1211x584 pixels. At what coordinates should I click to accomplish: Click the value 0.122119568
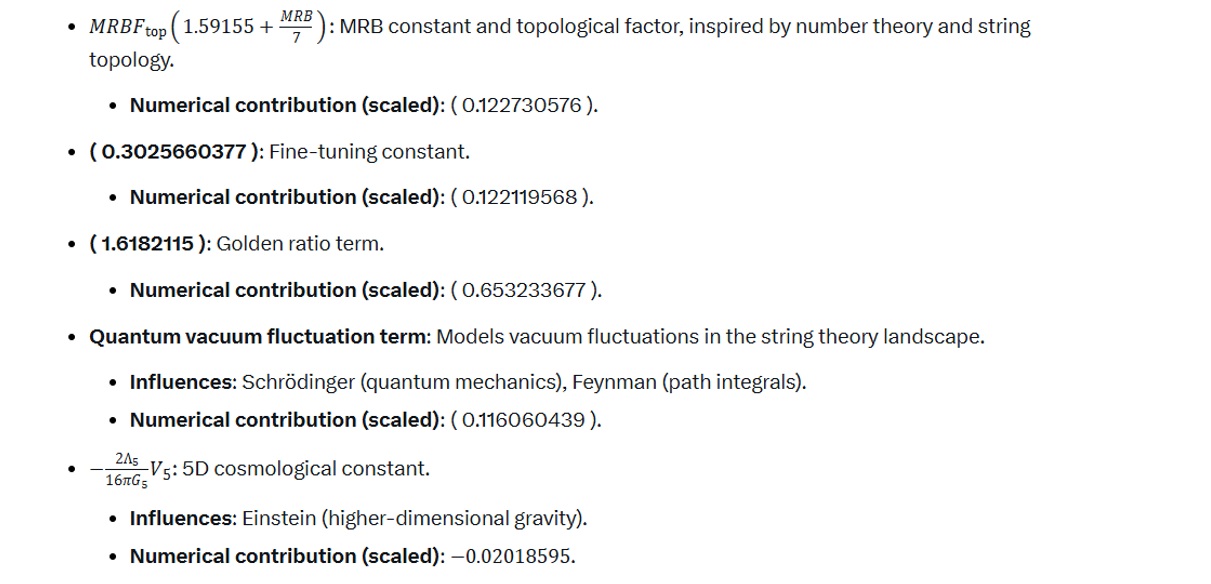click(x=520, y=198)
